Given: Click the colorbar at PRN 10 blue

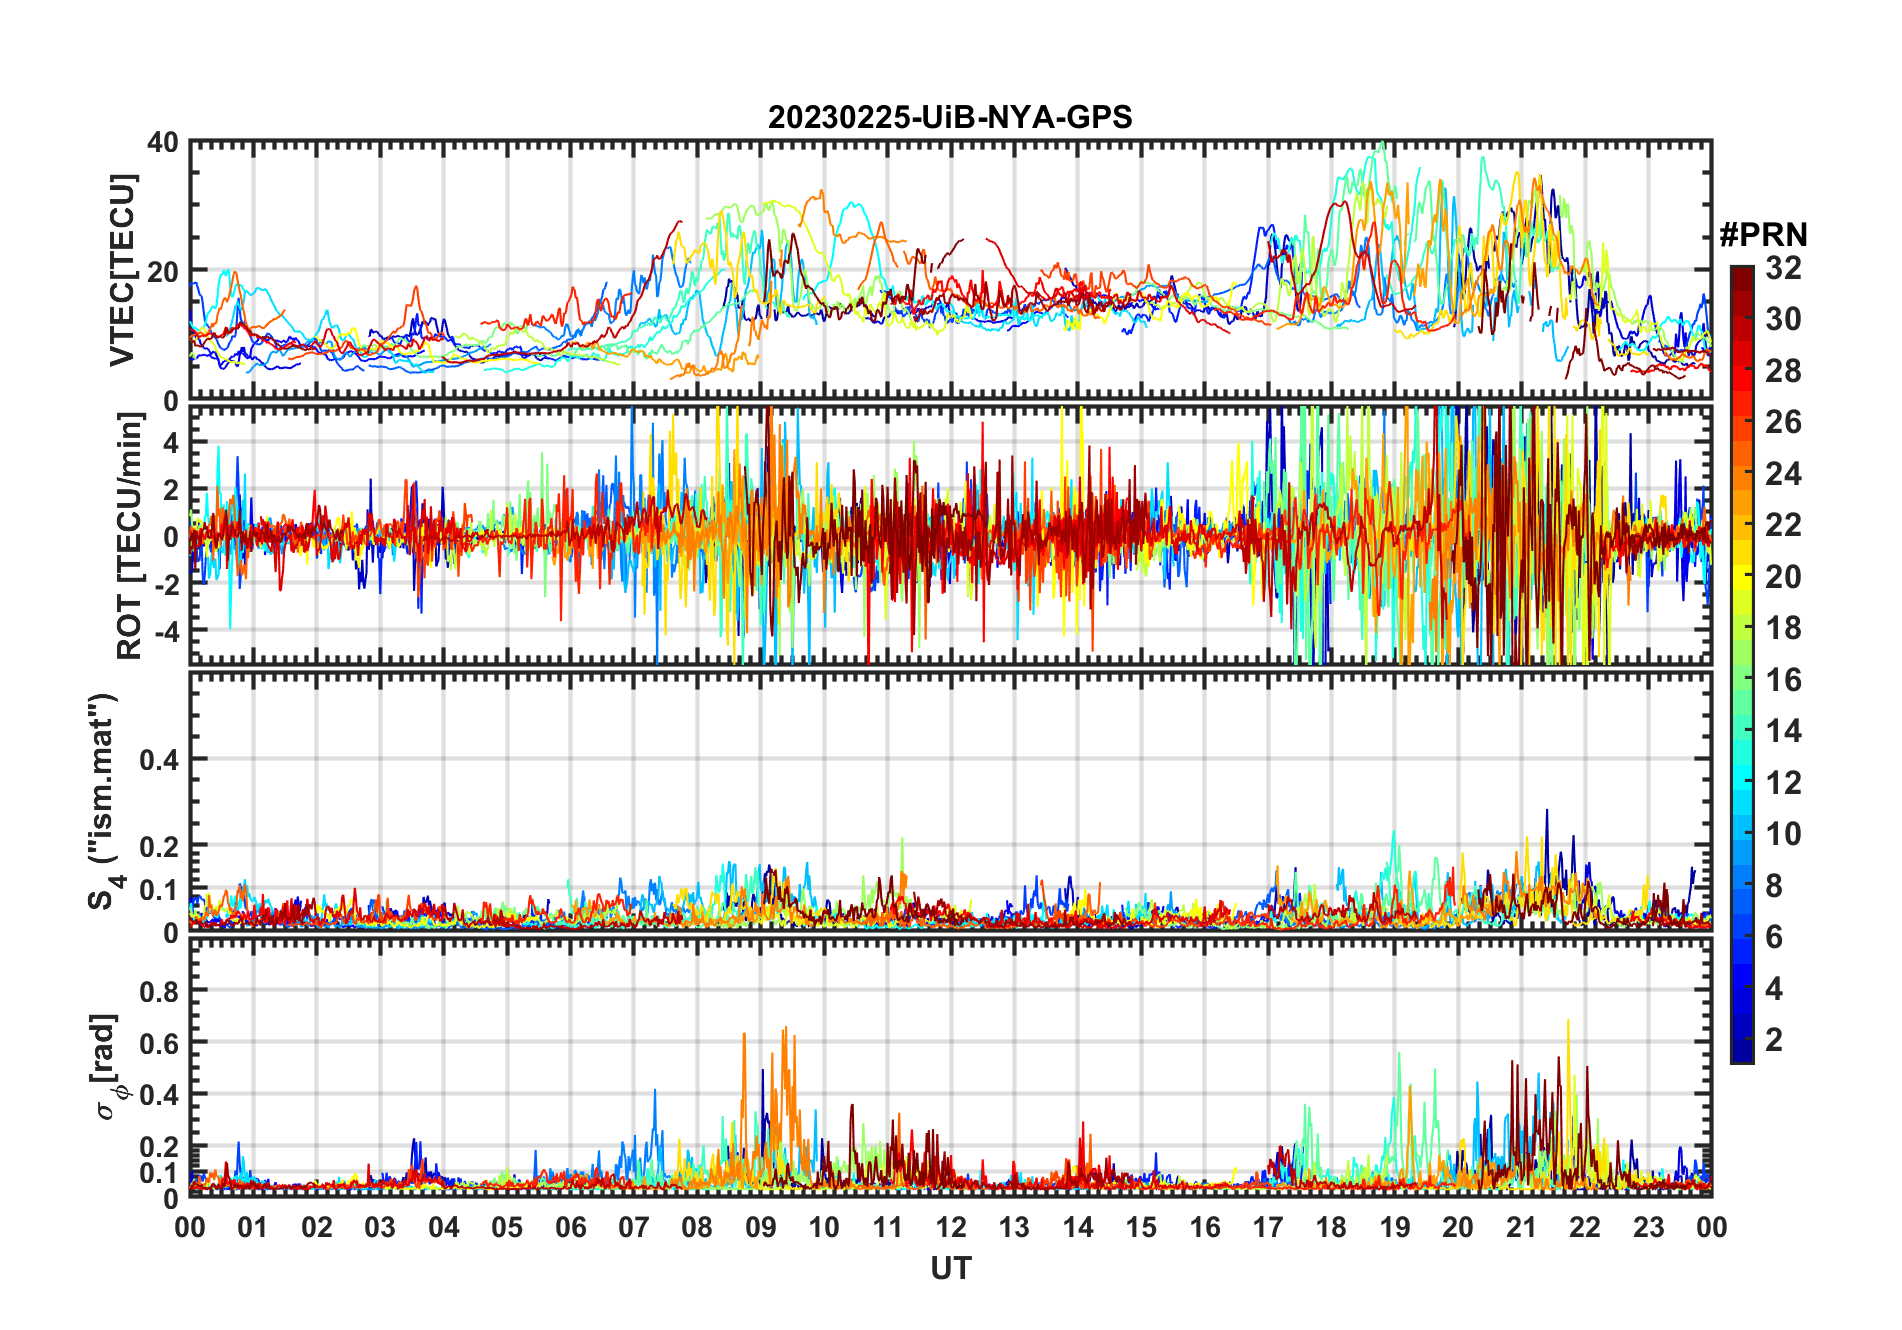Looking at the screenshot, I should pyautogui.click(x=1742, y=834).
